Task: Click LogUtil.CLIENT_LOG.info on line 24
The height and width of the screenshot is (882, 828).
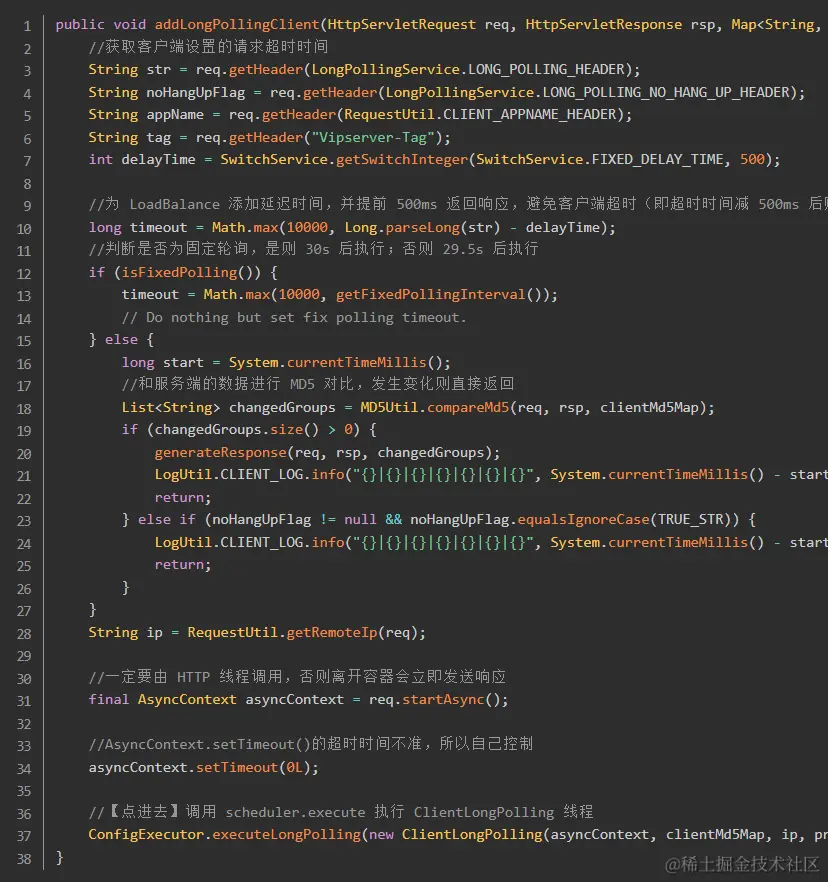Action: [249, 542]
